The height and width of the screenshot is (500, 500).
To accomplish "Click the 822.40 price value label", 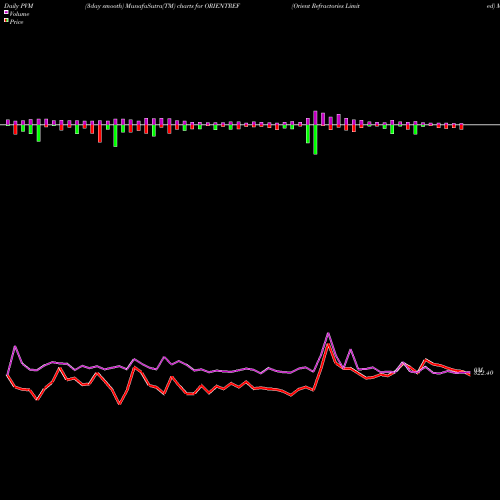I will pos(483,373).
